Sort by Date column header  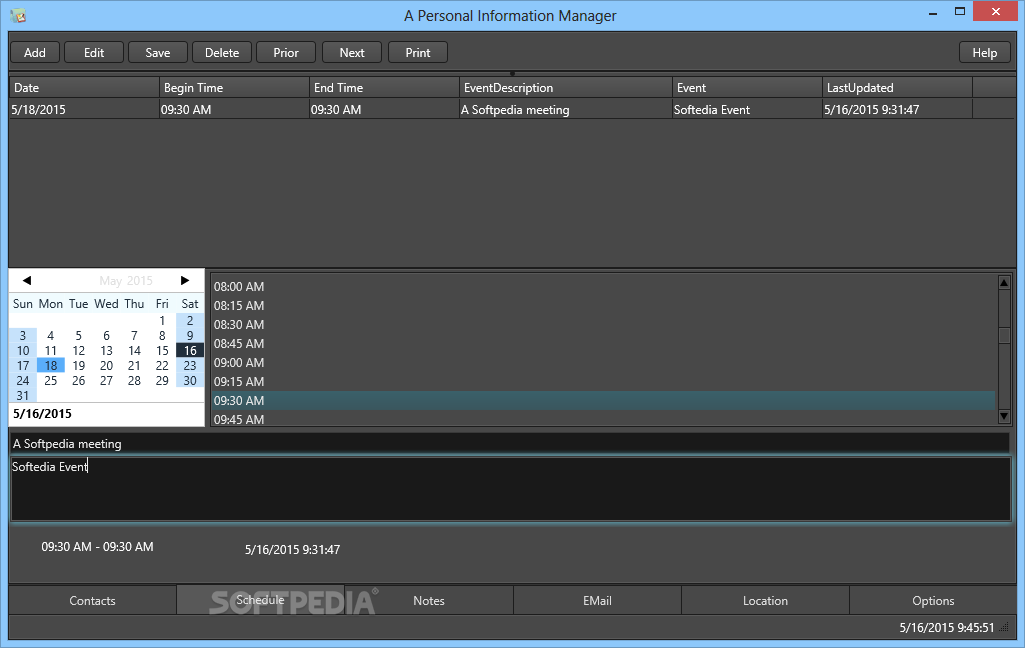tap(84, 88)
